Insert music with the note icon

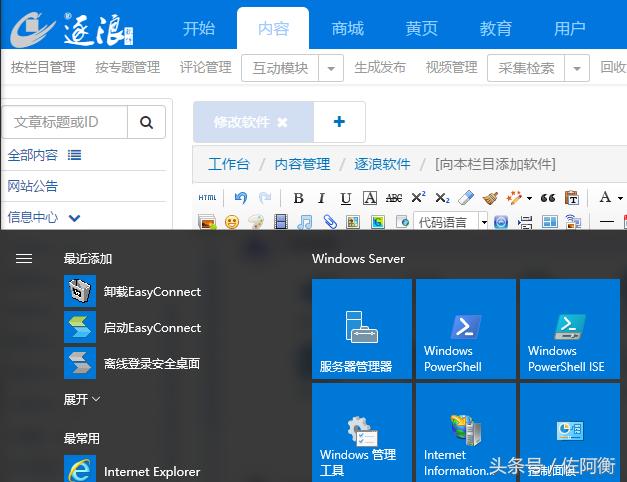click(x=305, y=222)
